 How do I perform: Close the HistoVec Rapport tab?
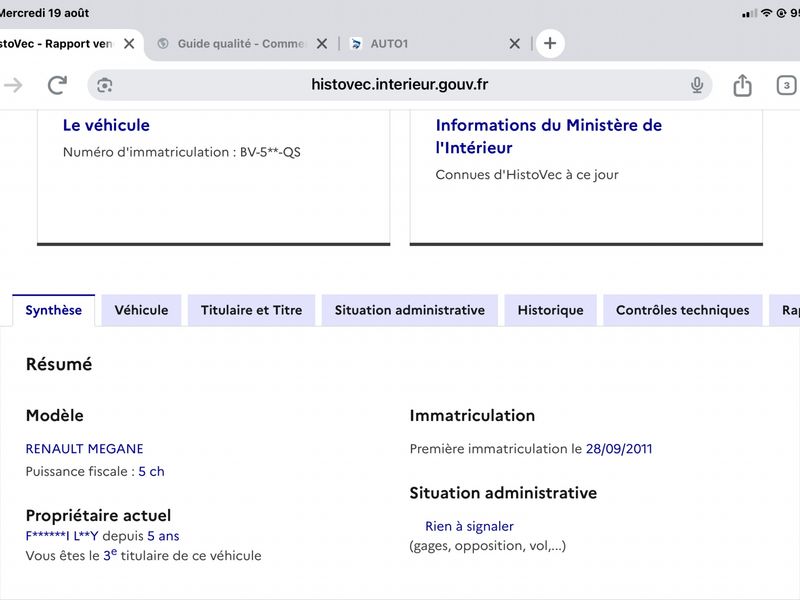130,44
